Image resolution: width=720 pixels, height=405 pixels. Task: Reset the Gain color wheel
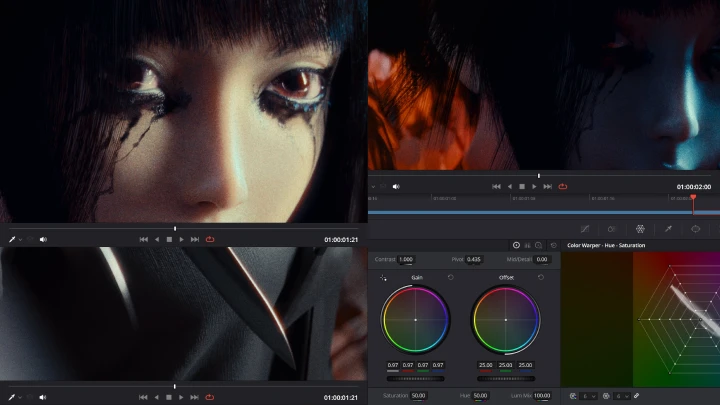(x=451, y=277)
